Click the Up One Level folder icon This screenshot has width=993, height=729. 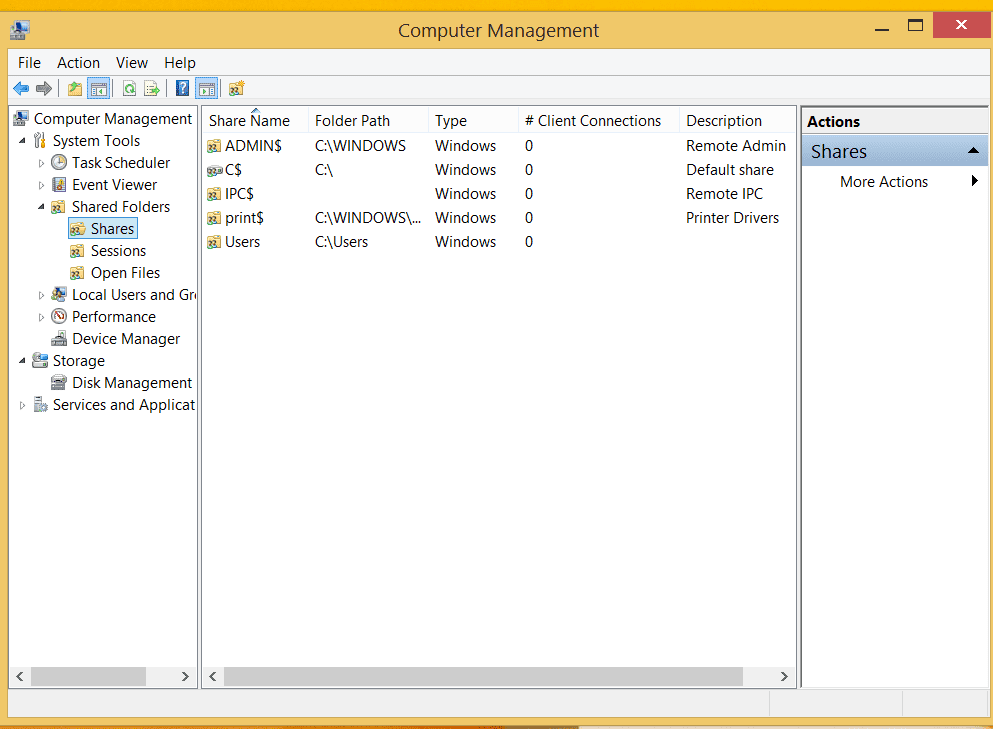(x=75, y=89)
